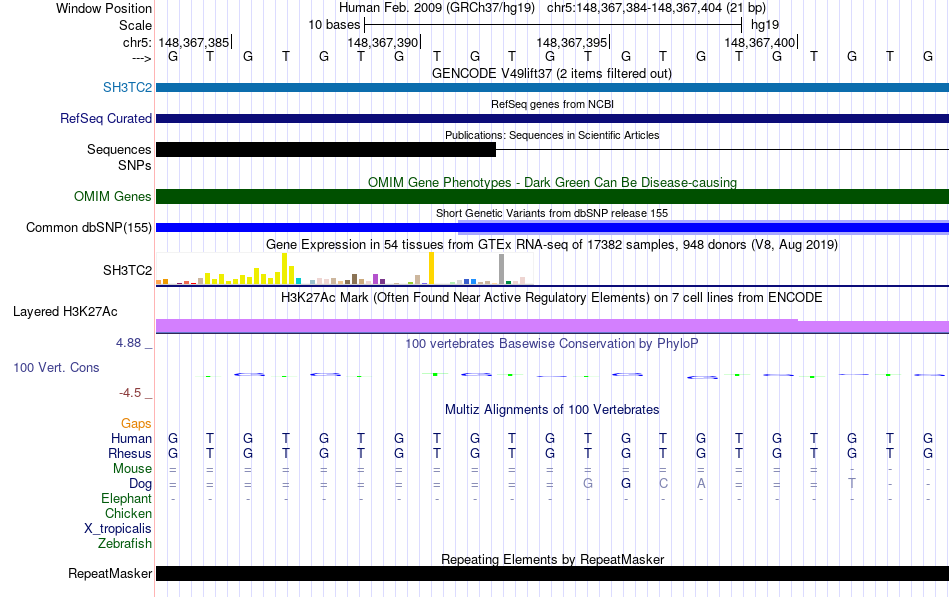Click the 4.88 upper conservation scale value

click(x=128, y=342)
